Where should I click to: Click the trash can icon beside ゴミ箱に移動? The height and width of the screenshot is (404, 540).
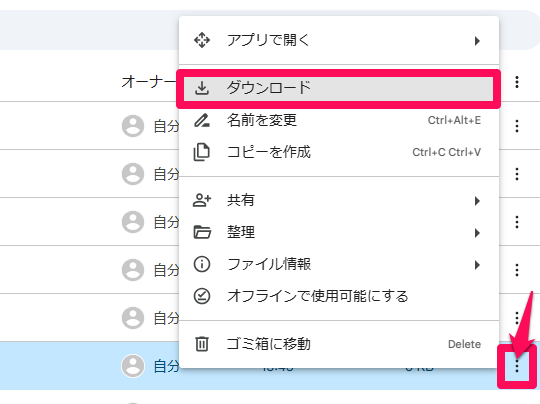tap(202, 344)
